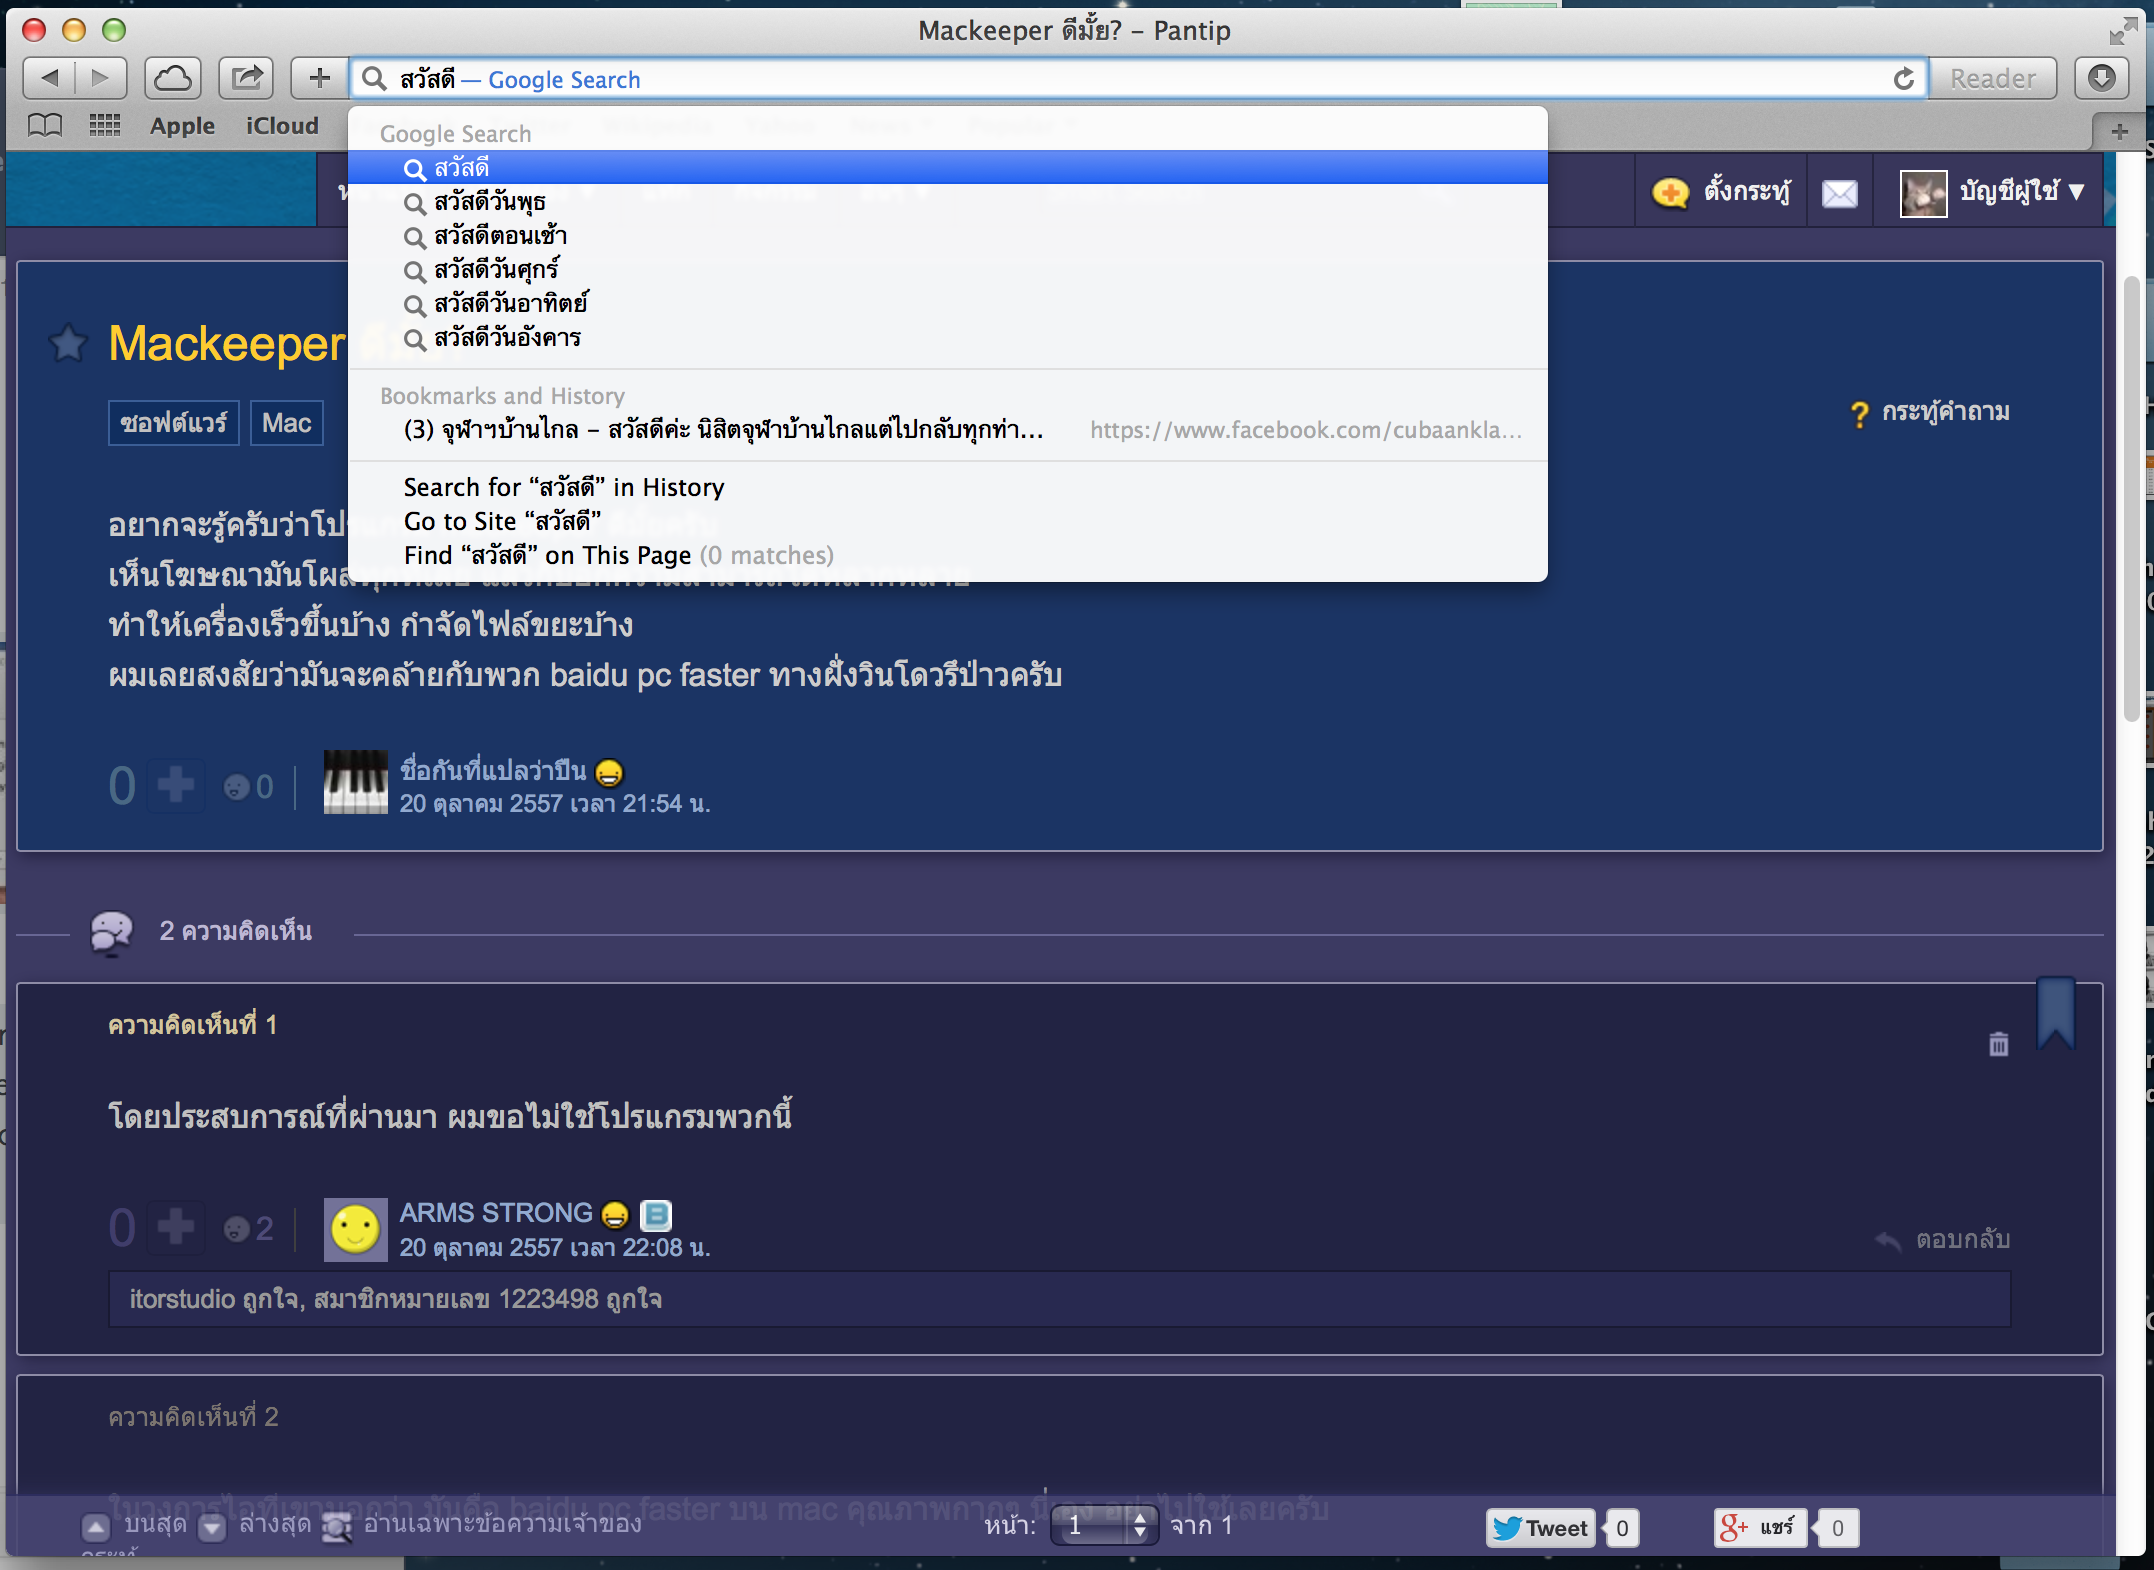Select suggestion สวัสดีวันศุกร์
The image size is (2154, 1570).
947,270
